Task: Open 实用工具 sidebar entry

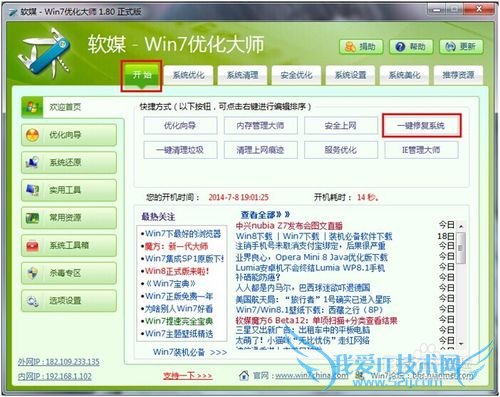Action: coord(69,190)
